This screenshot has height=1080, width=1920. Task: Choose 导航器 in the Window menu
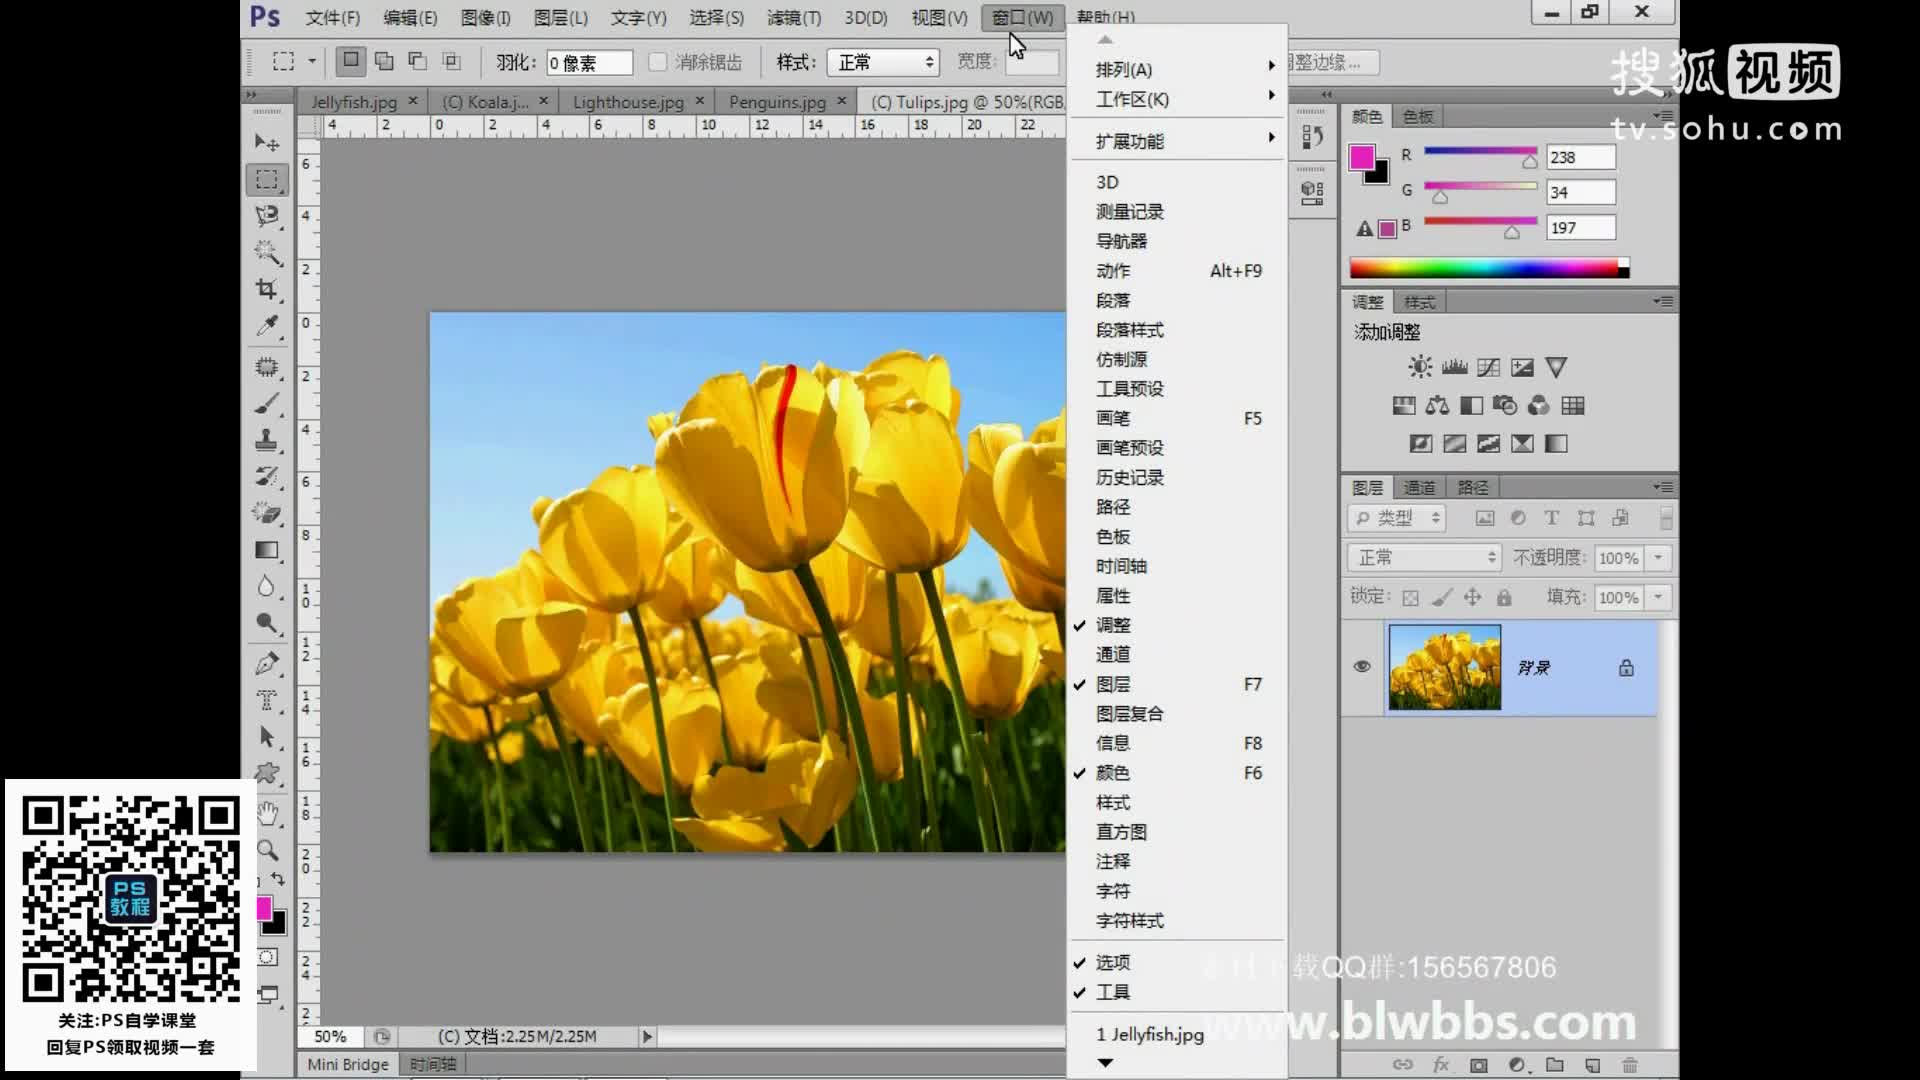(x=1177, y=241)
